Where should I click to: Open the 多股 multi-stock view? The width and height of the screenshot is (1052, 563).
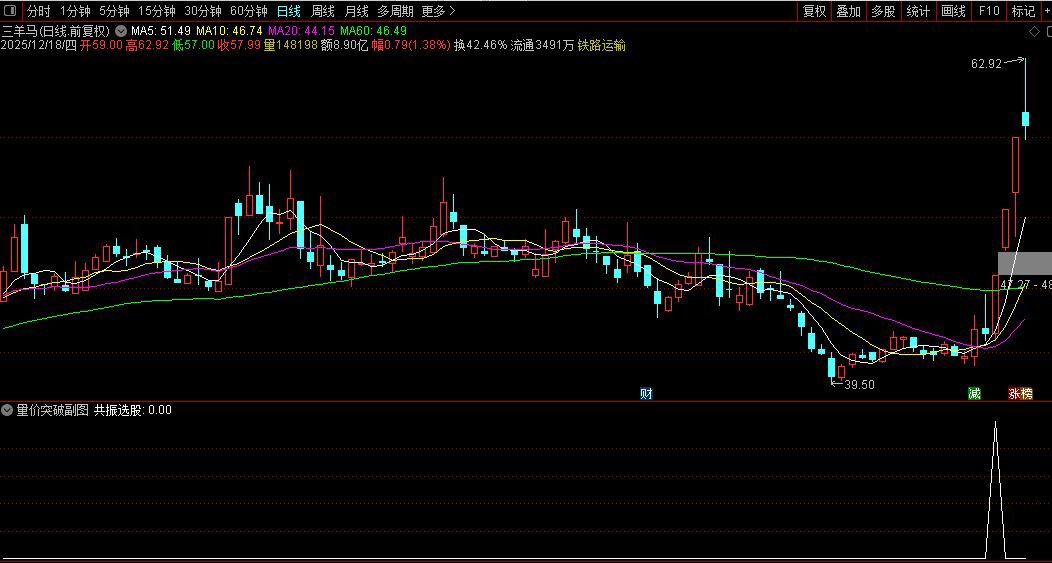884,11
